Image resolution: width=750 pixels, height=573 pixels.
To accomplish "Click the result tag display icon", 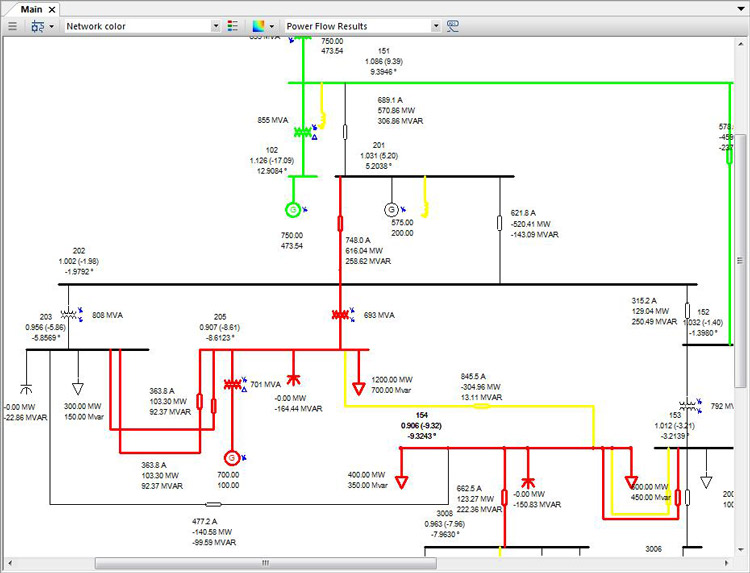I will pyautogui.click(x=453, y=26).
